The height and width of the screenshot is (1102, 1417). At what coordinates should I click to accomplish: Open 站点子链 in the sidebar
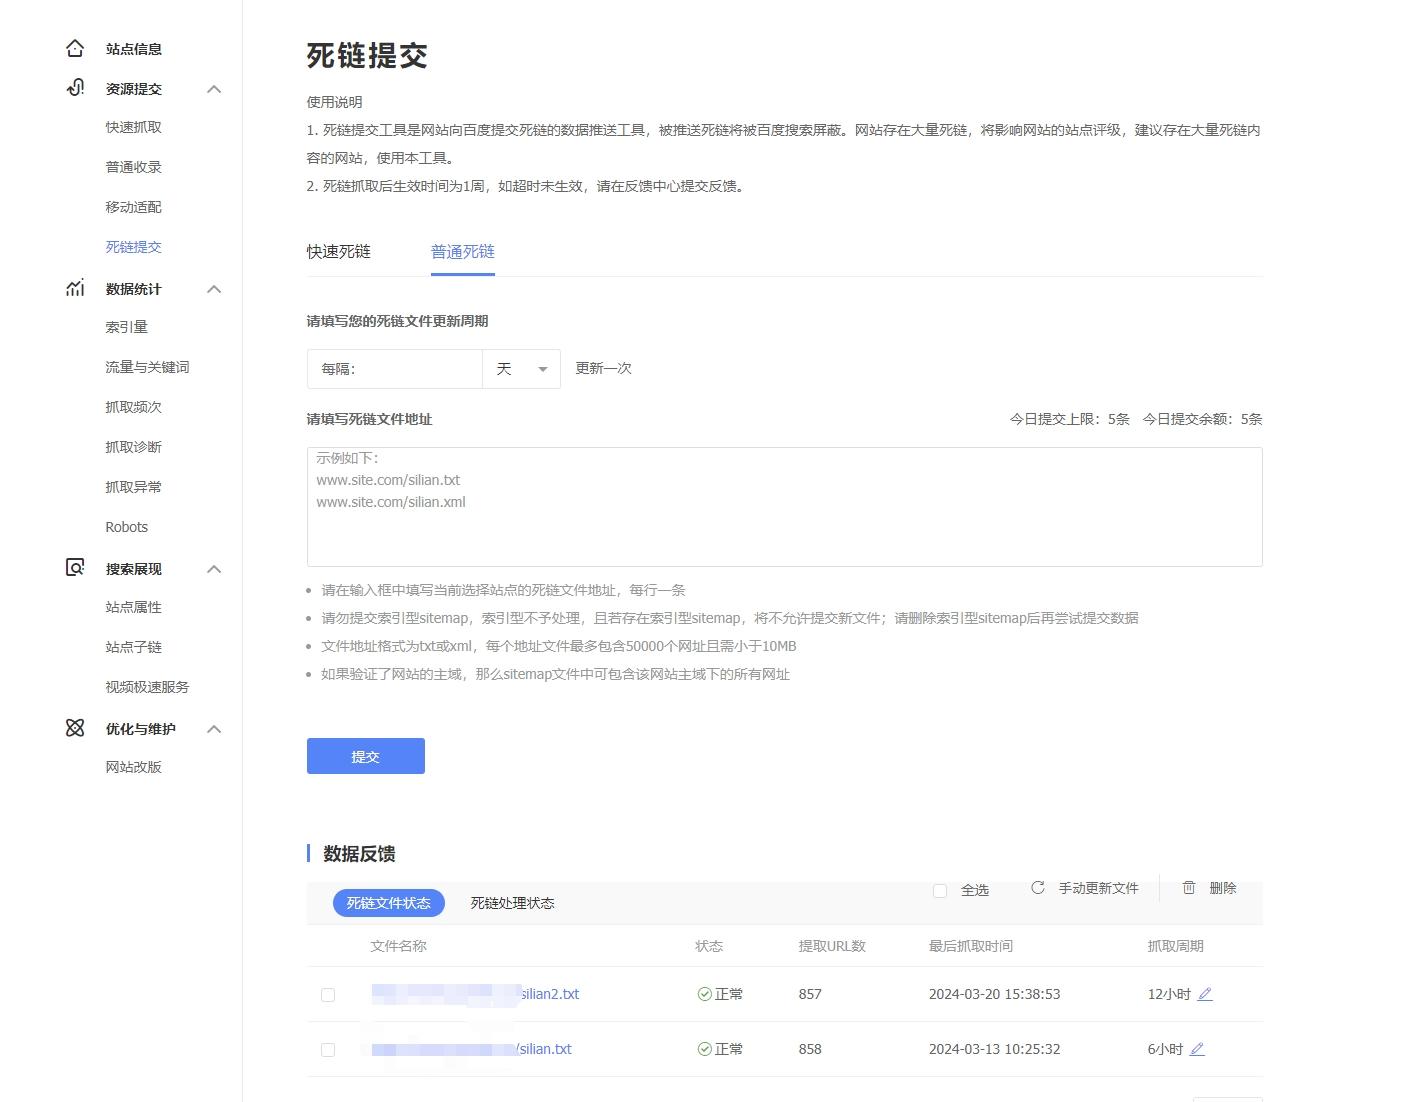134,647
